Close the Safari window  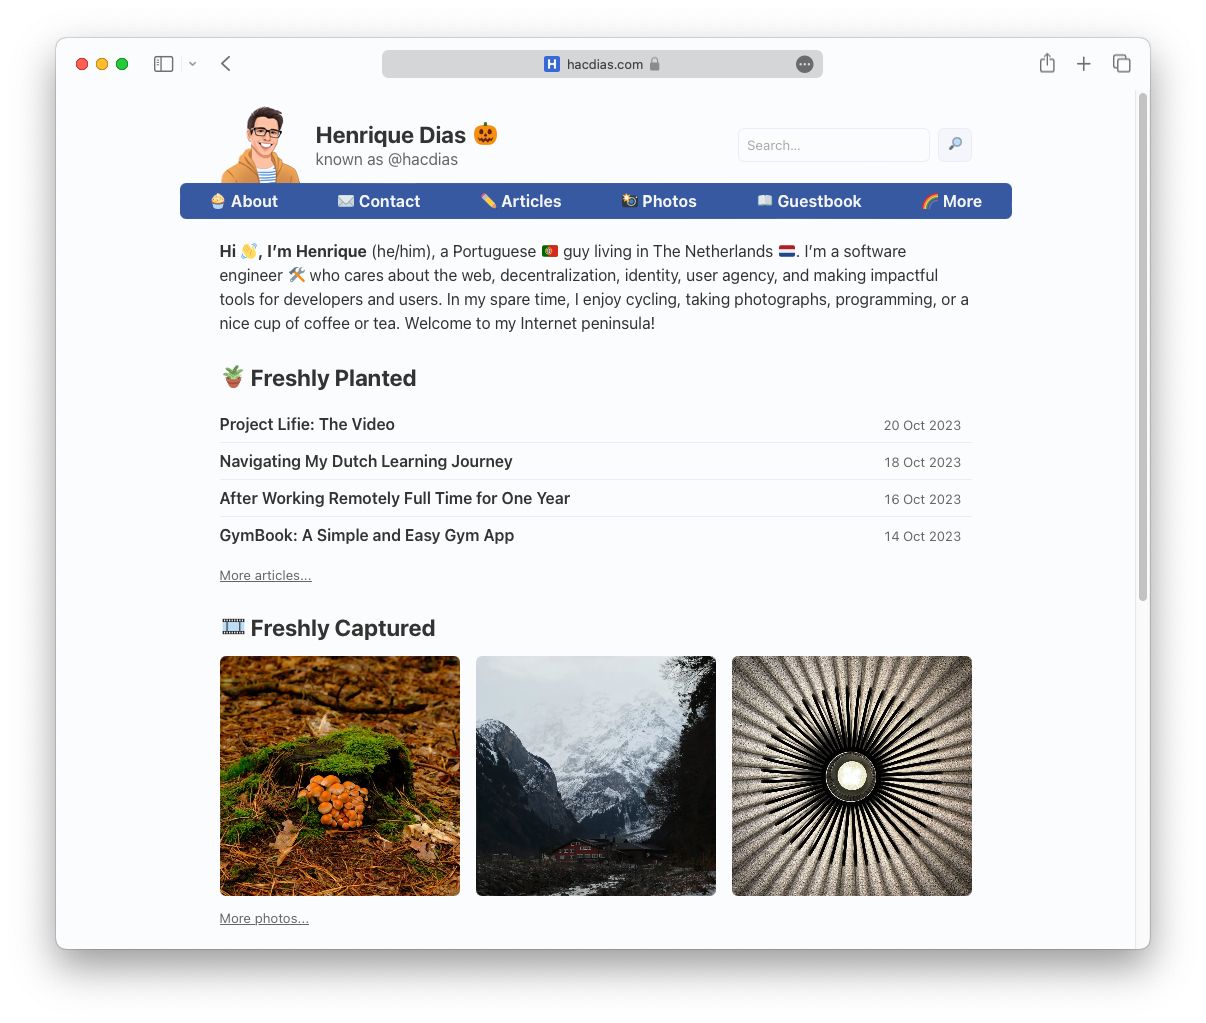tap(82, 64)
